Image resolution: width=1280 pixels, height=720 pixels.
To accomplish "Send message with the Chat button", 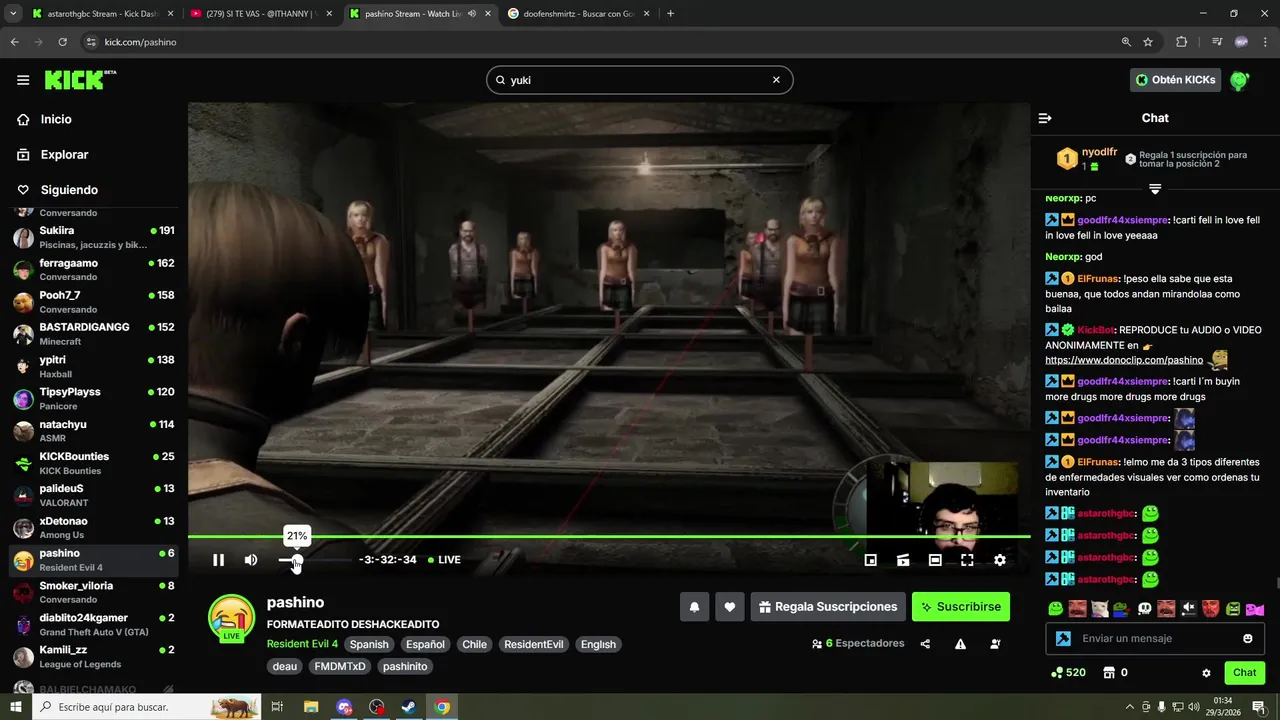I will [1244, 673].
